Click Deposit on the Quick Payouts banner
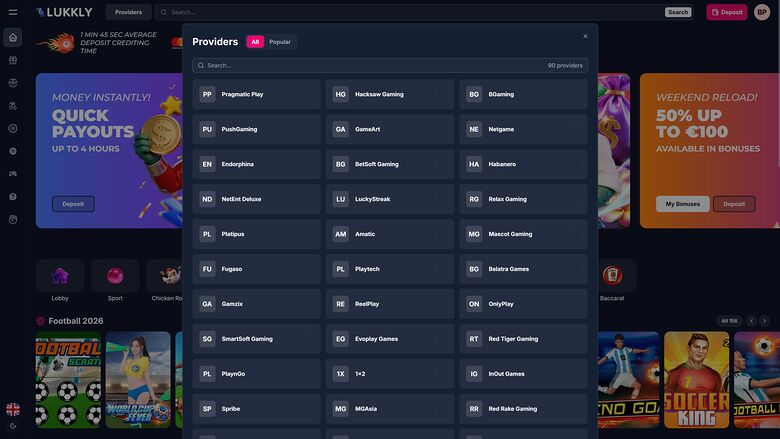The image size is (780, 439). [x=73, y=204]
